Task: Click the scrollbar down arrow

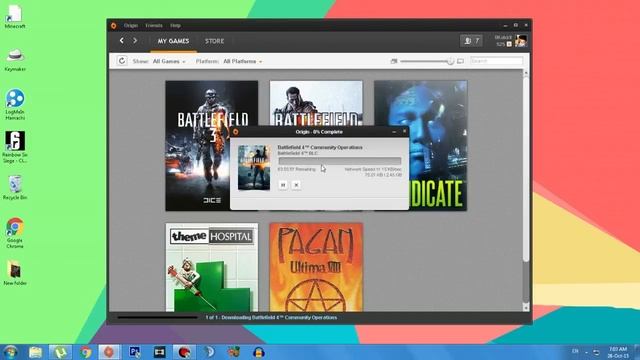Action: coord(526,307)
